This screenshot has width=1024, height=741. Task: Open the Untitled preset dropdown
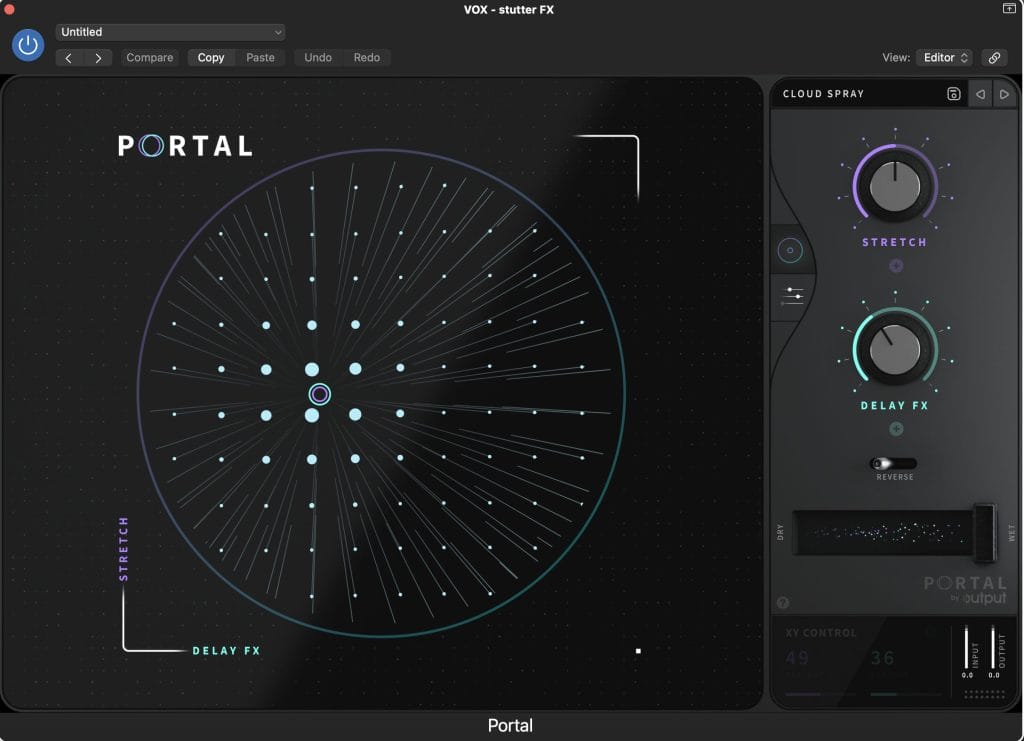170,32
